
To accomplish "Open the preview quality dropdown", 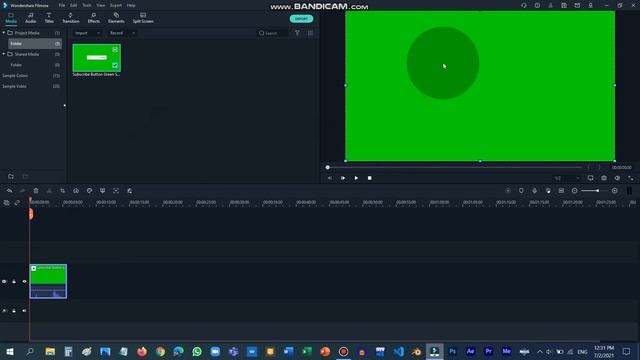I will (x=567, y=178).
